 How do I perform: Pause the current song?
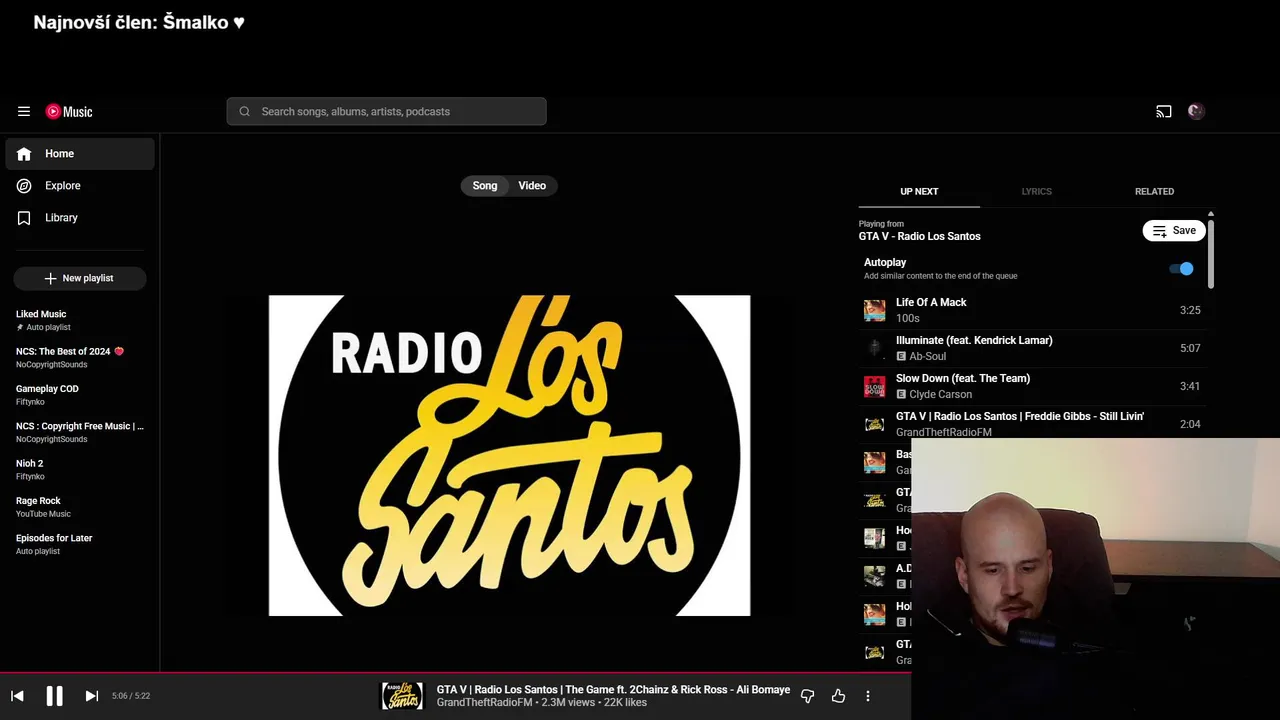[55, 696]
